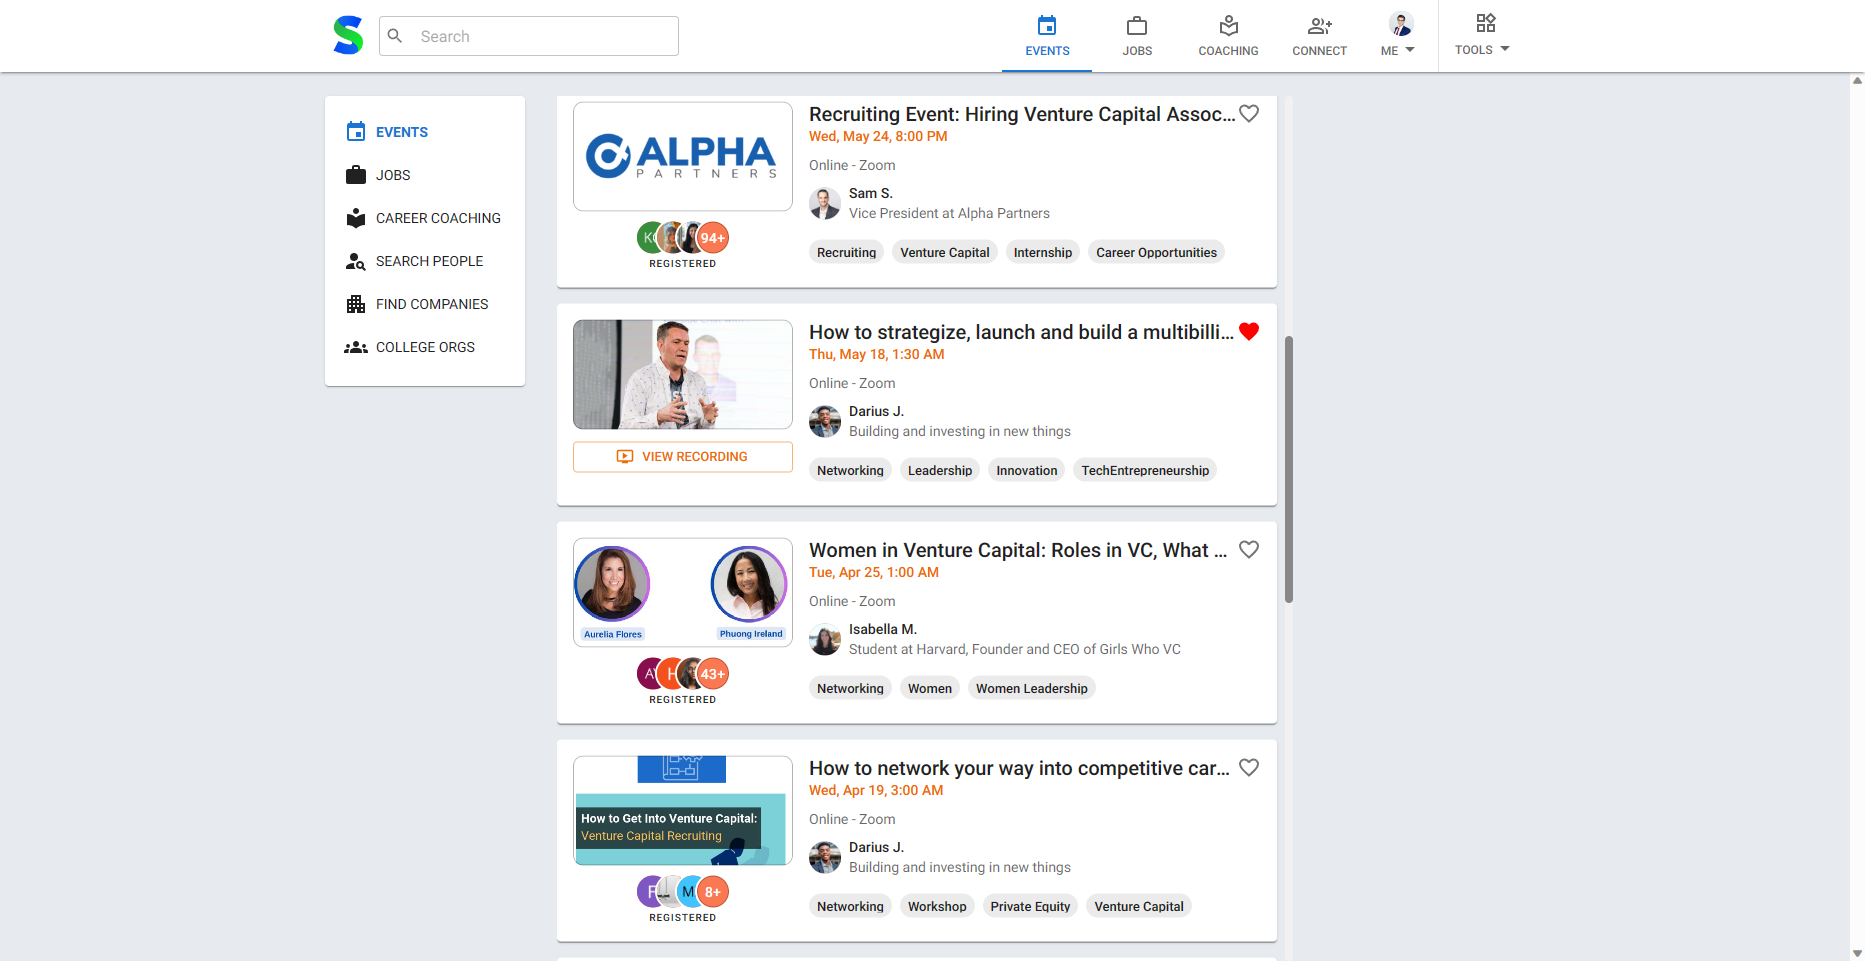1865x961 pixels.
Task: Open the Jobs tab in top navigation
Action: point(1137,36)
